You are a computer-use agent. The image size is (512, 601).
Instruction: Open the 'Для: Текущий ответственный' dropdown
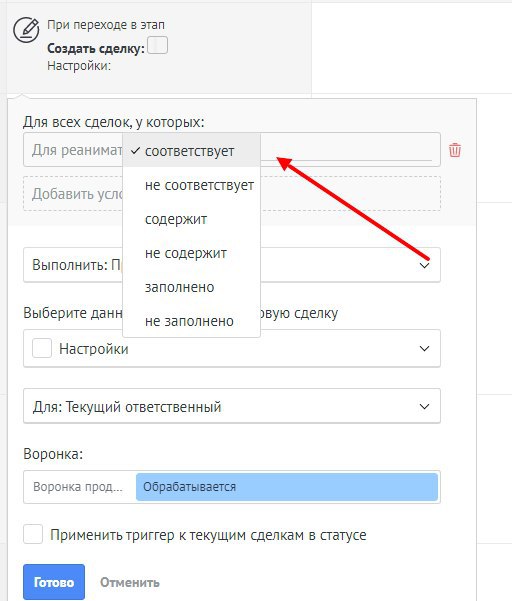click(x=232, y=406)
